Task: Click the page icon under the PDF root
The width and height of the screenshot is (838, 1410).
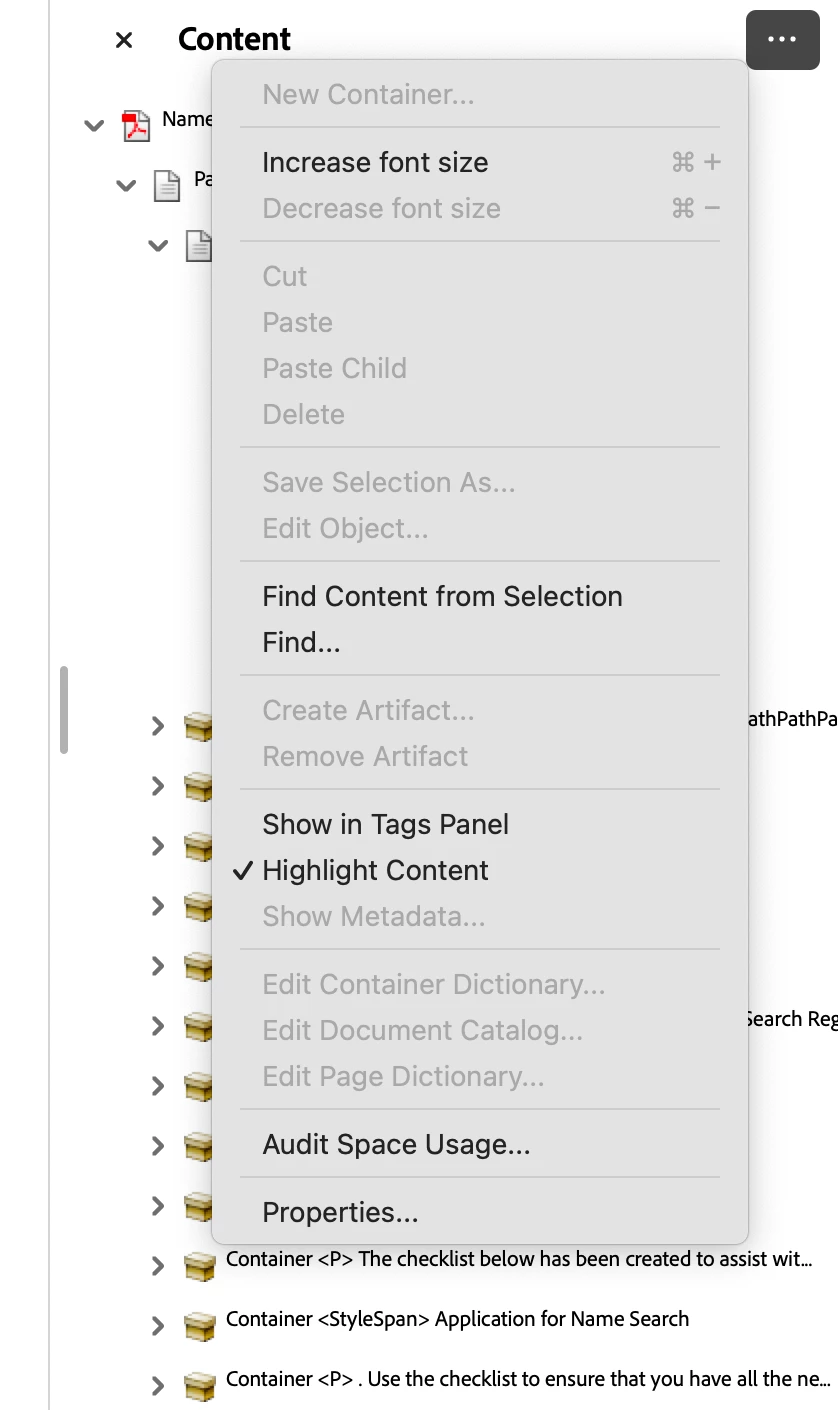Action: point(166,185)
